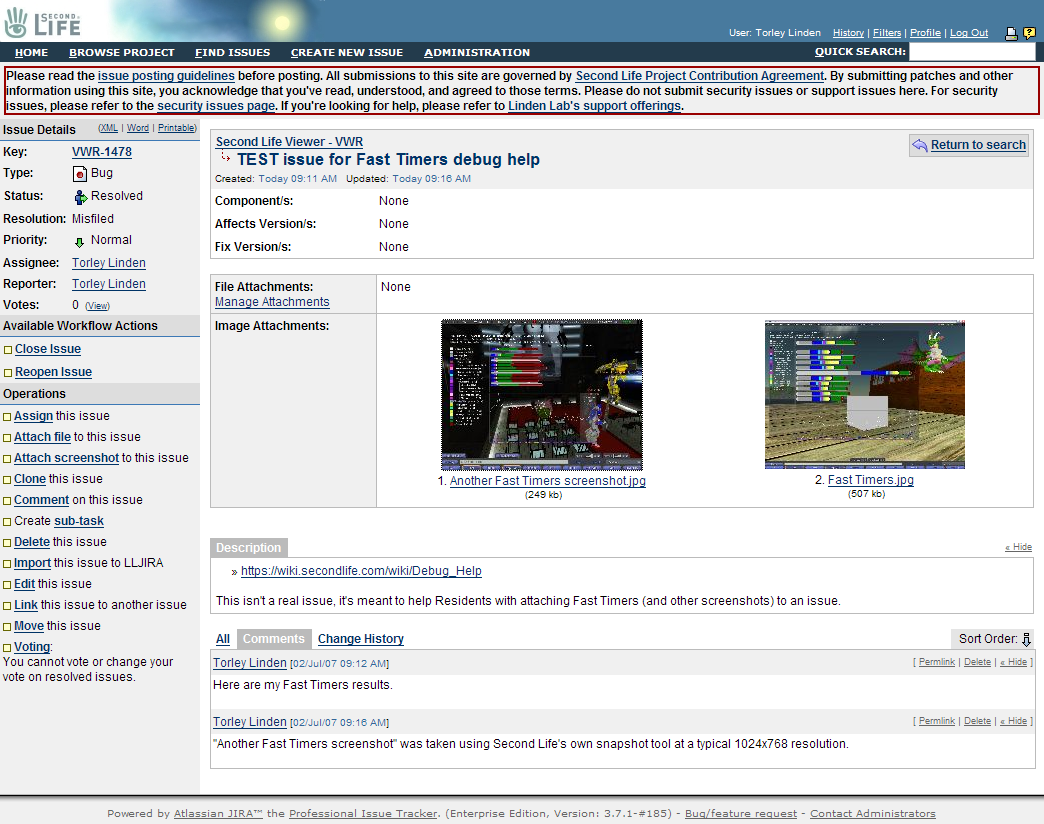Image resolution: width=1044 pixels, height=824 pixels.
Task: Hide the Description section
Action: pos(1018,548)
